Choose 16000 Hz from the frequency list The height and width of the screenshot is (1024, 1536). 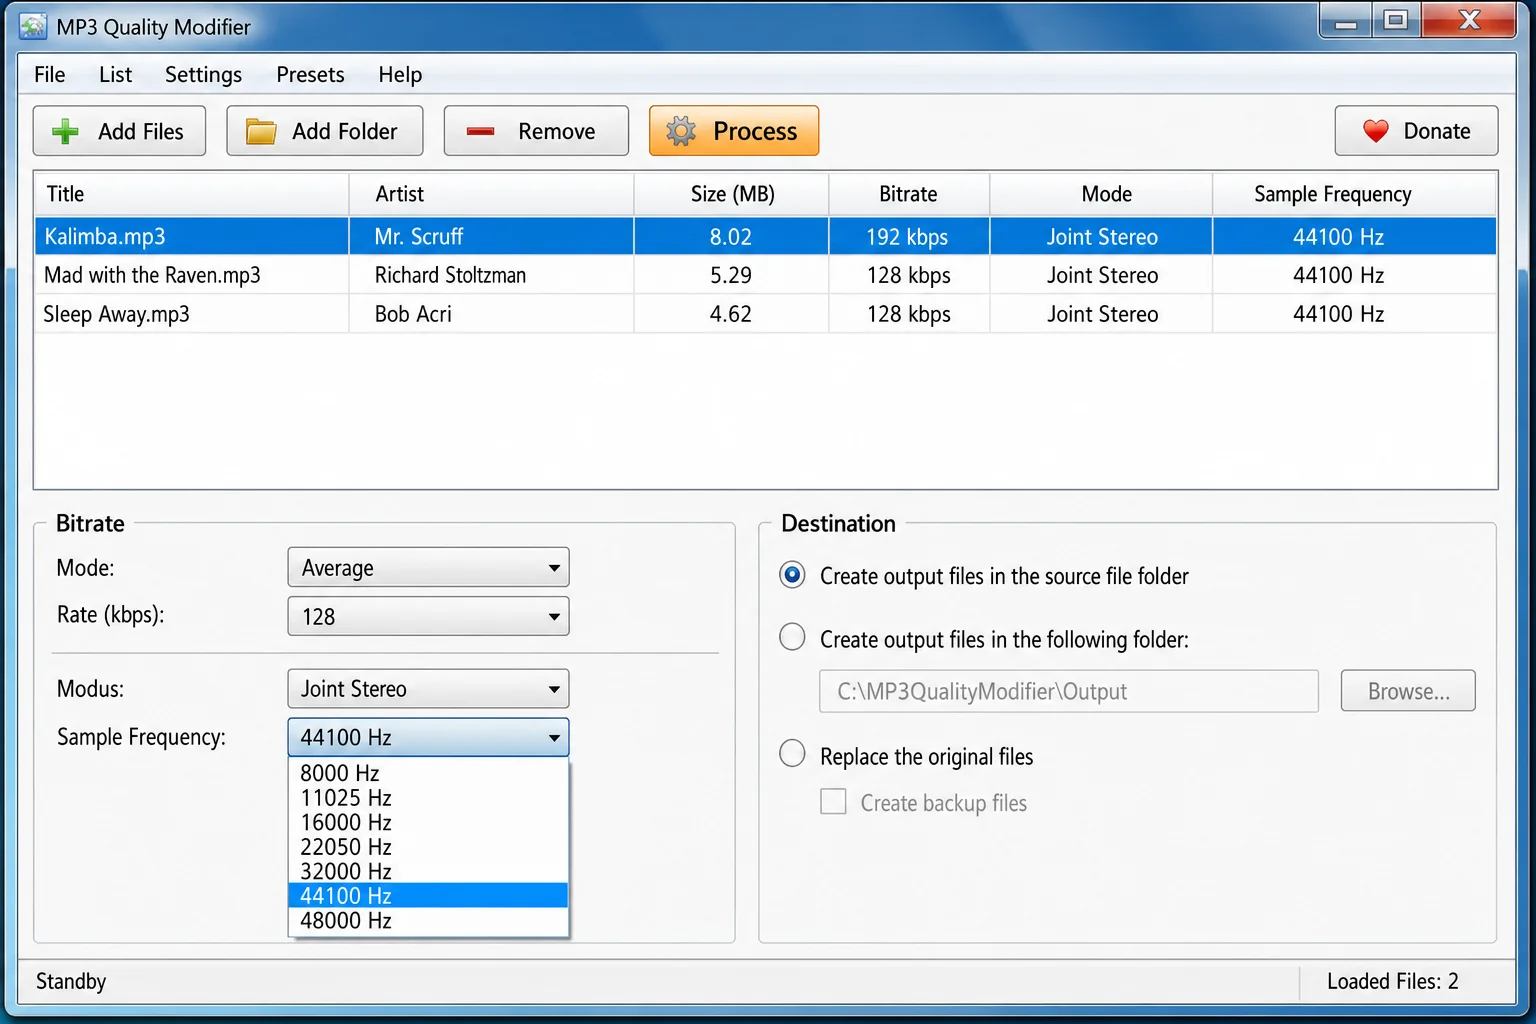pos(428,822)
